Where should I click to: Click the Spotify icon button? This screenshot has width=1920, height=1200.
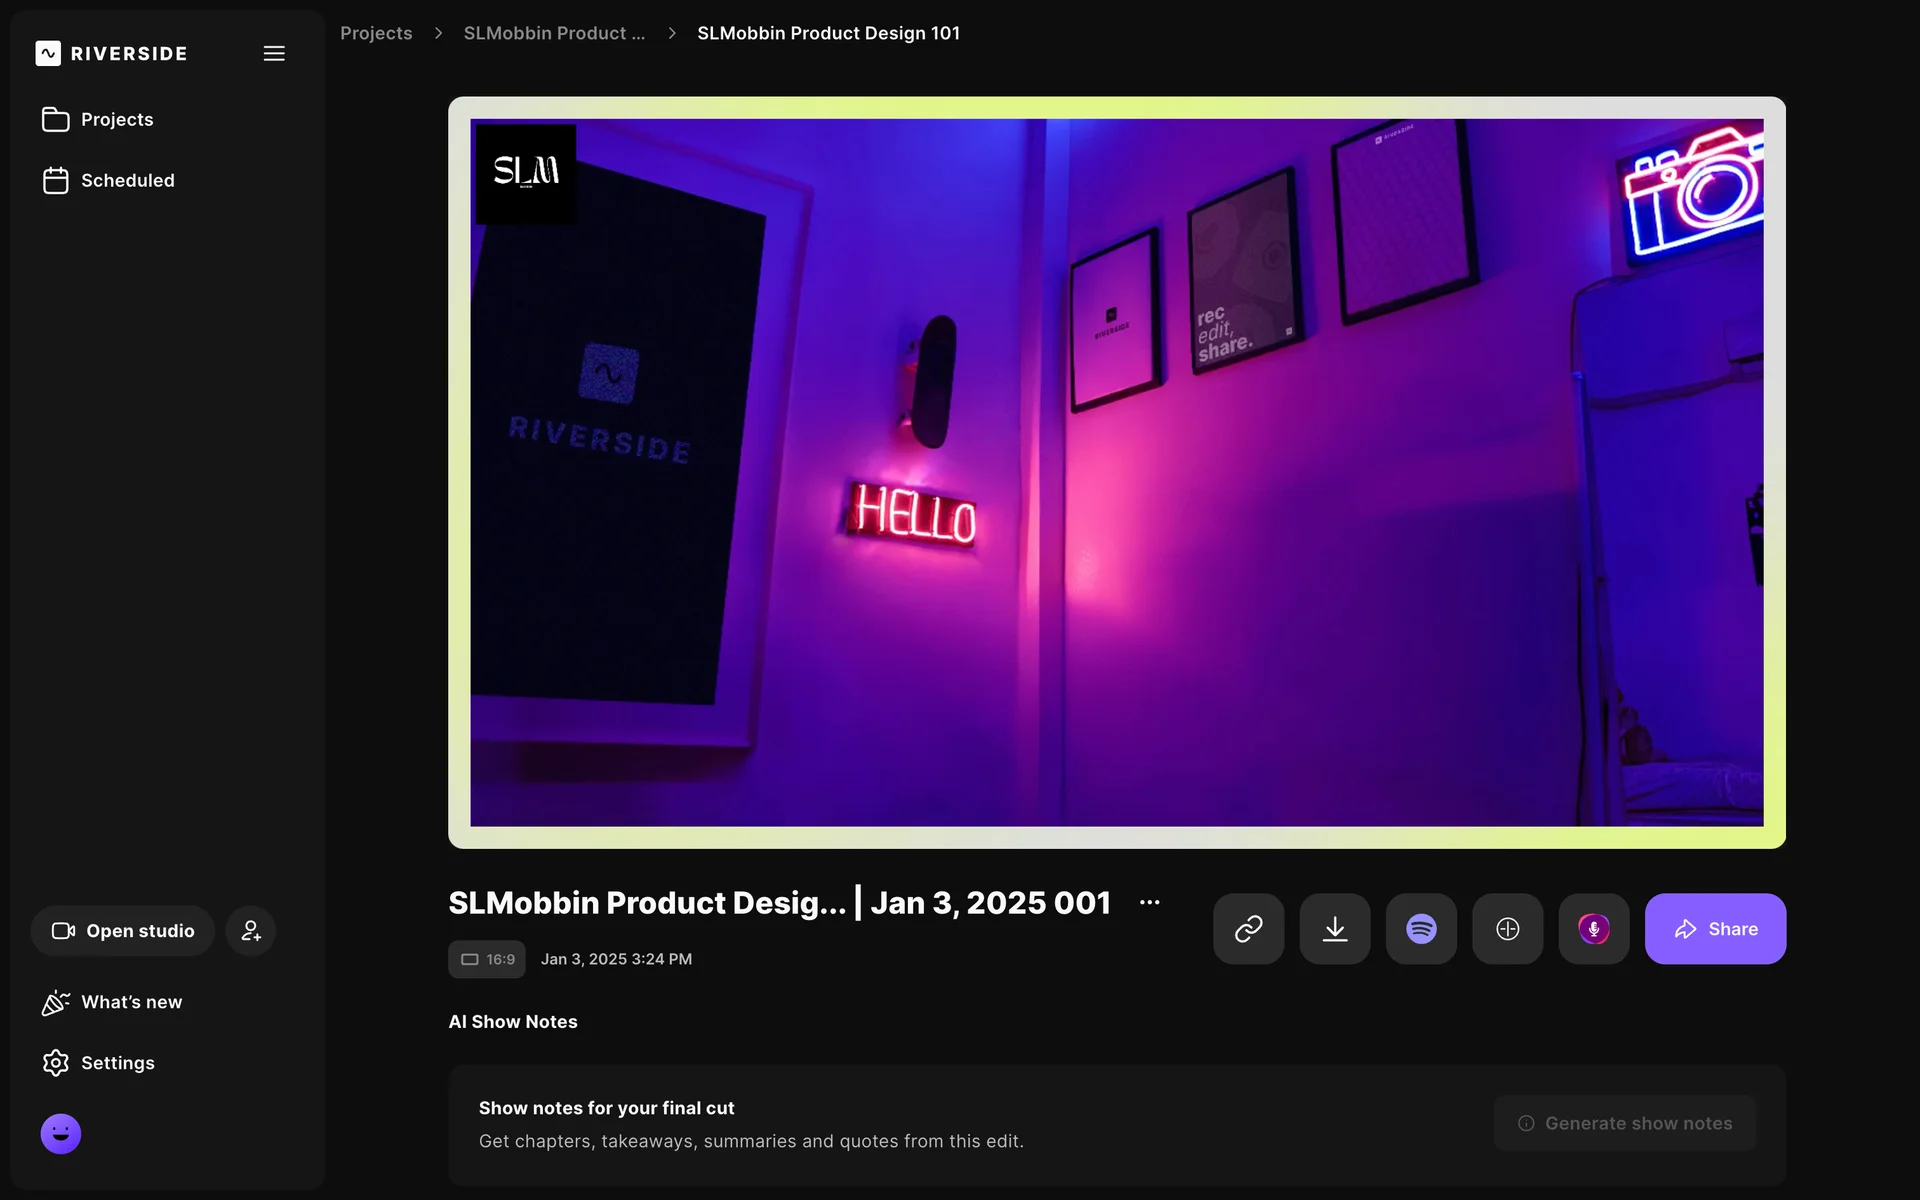click(1421, 929)
